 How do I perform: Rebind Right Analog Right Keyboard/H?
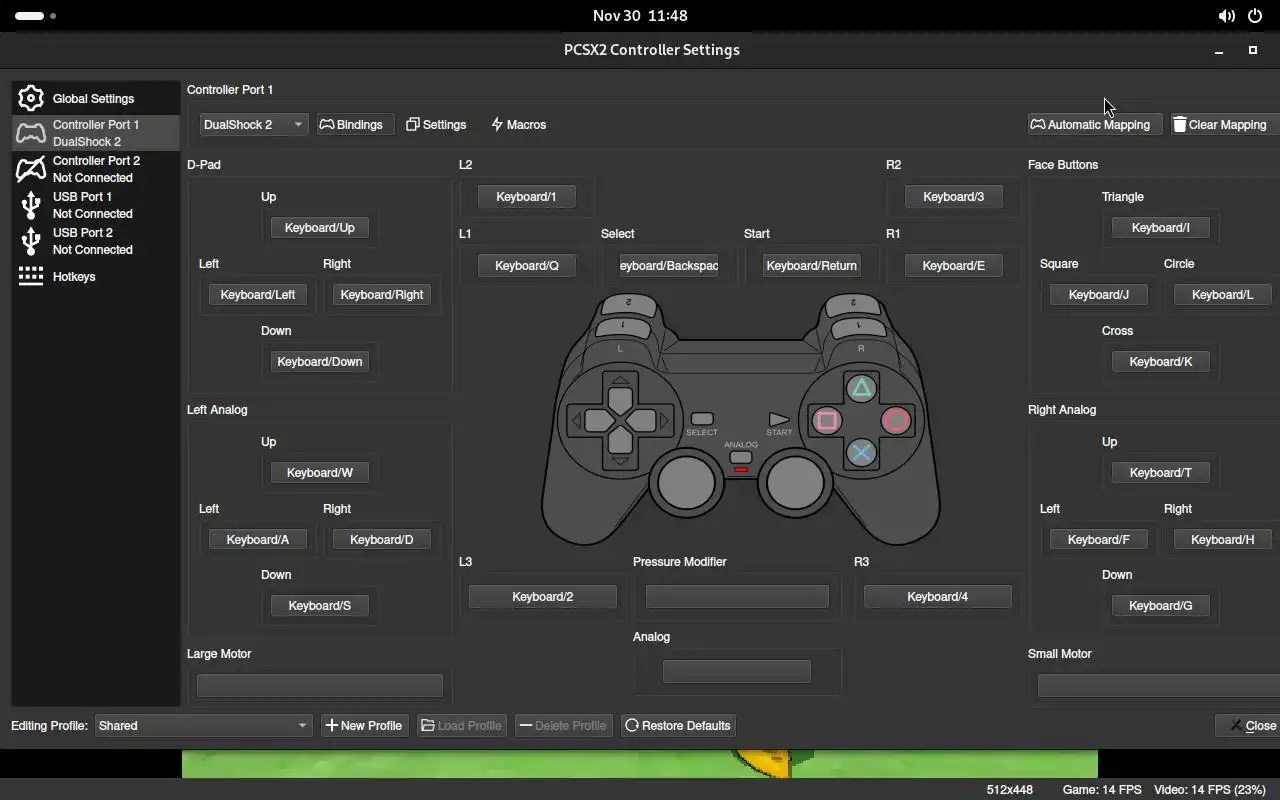click(1223, 540)
